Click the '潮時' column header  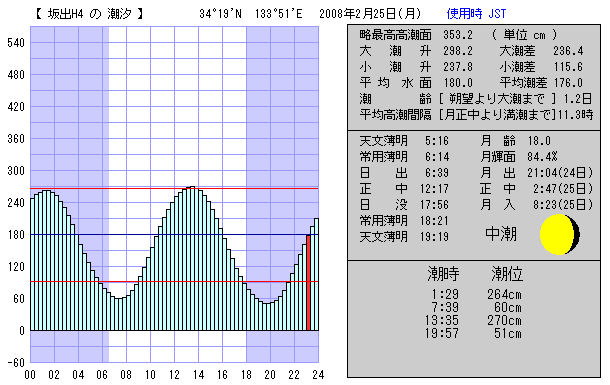click(443, 274)
